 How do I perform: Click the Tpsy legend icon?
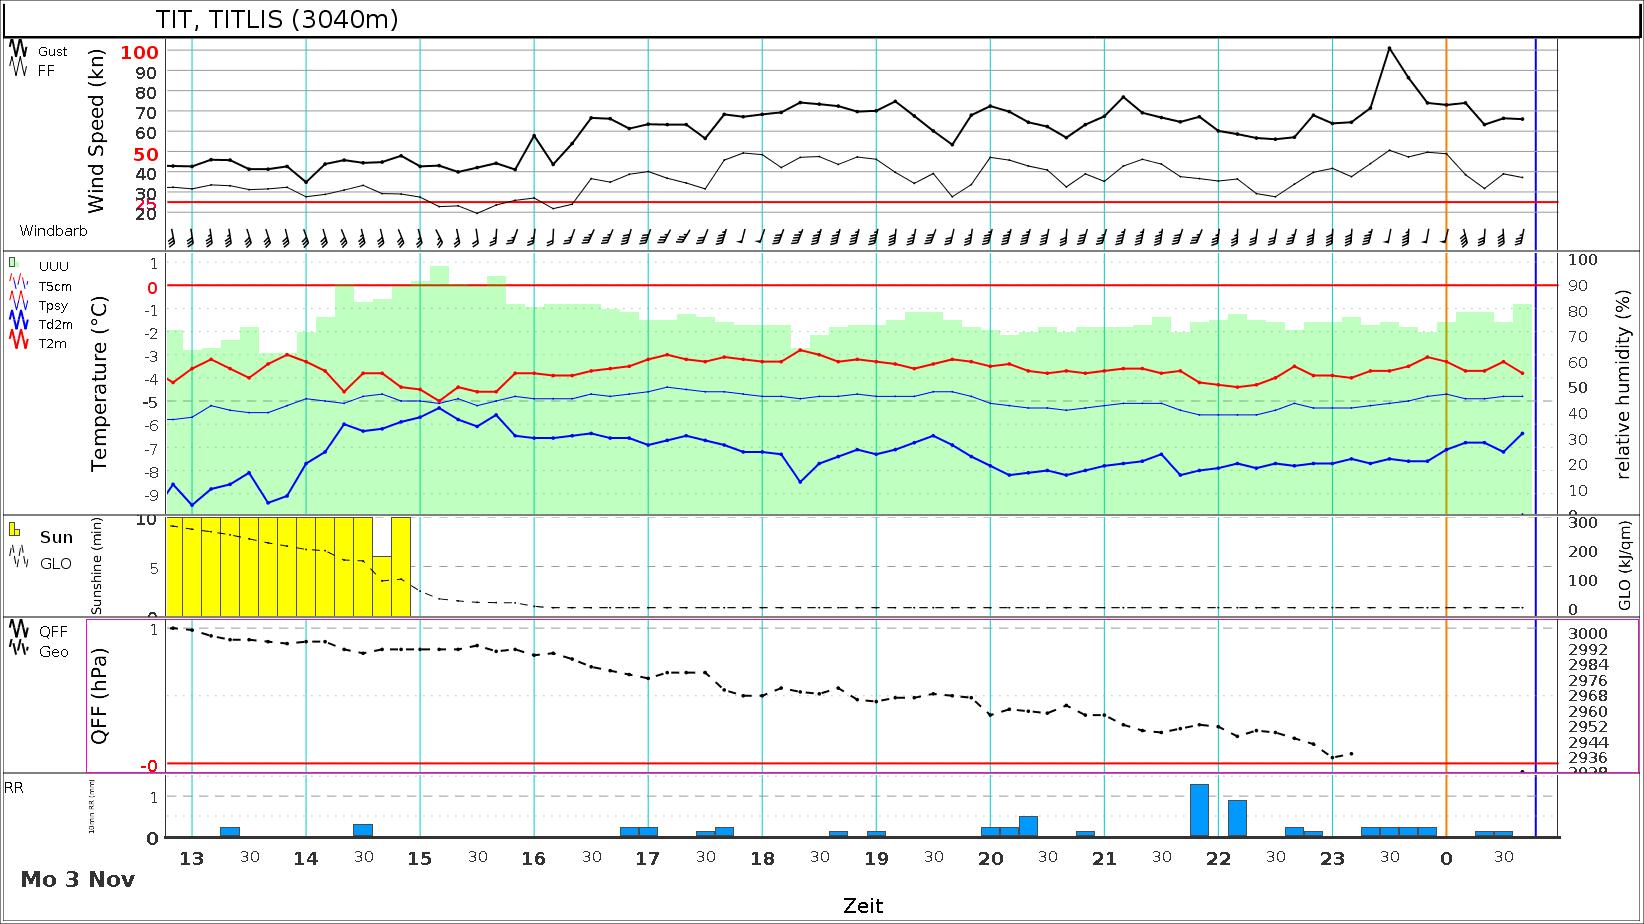17,304
